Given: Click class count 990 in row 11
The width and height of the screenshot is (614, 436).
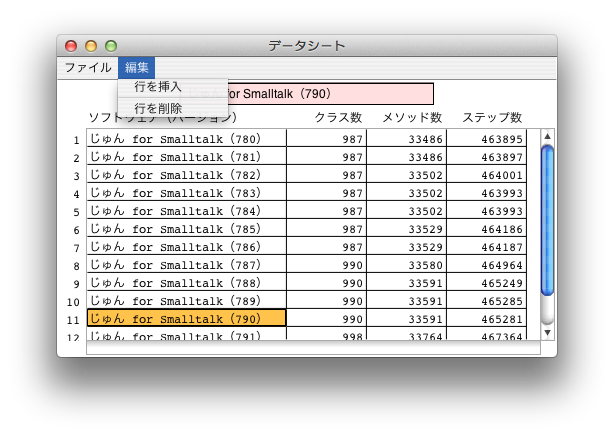Looking at the screenshot, I should (327, 319).
